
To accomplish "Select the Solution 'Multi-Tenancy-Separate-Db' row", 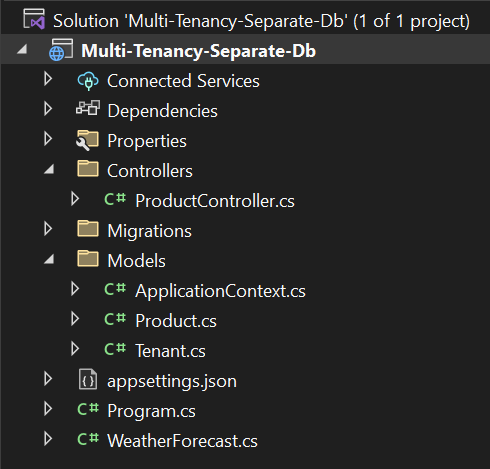I will pos(245,20).
